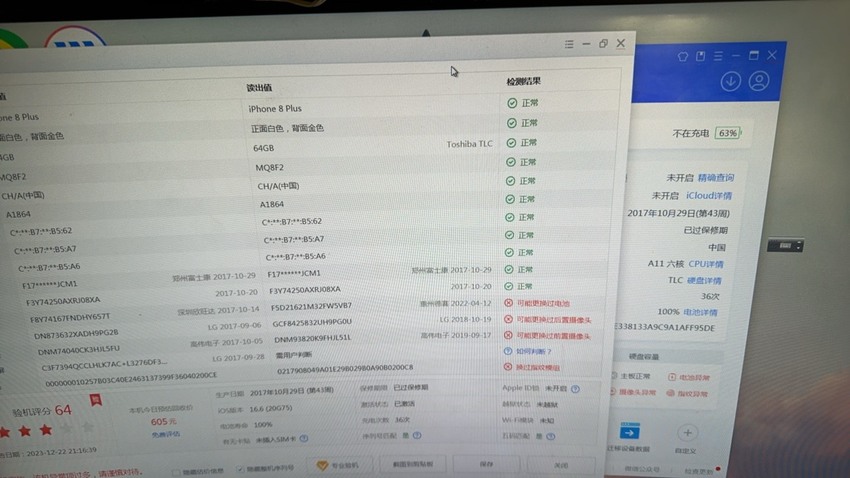Select 'Toshiba TLC' text in 64GB row

[x=469, y=144]
